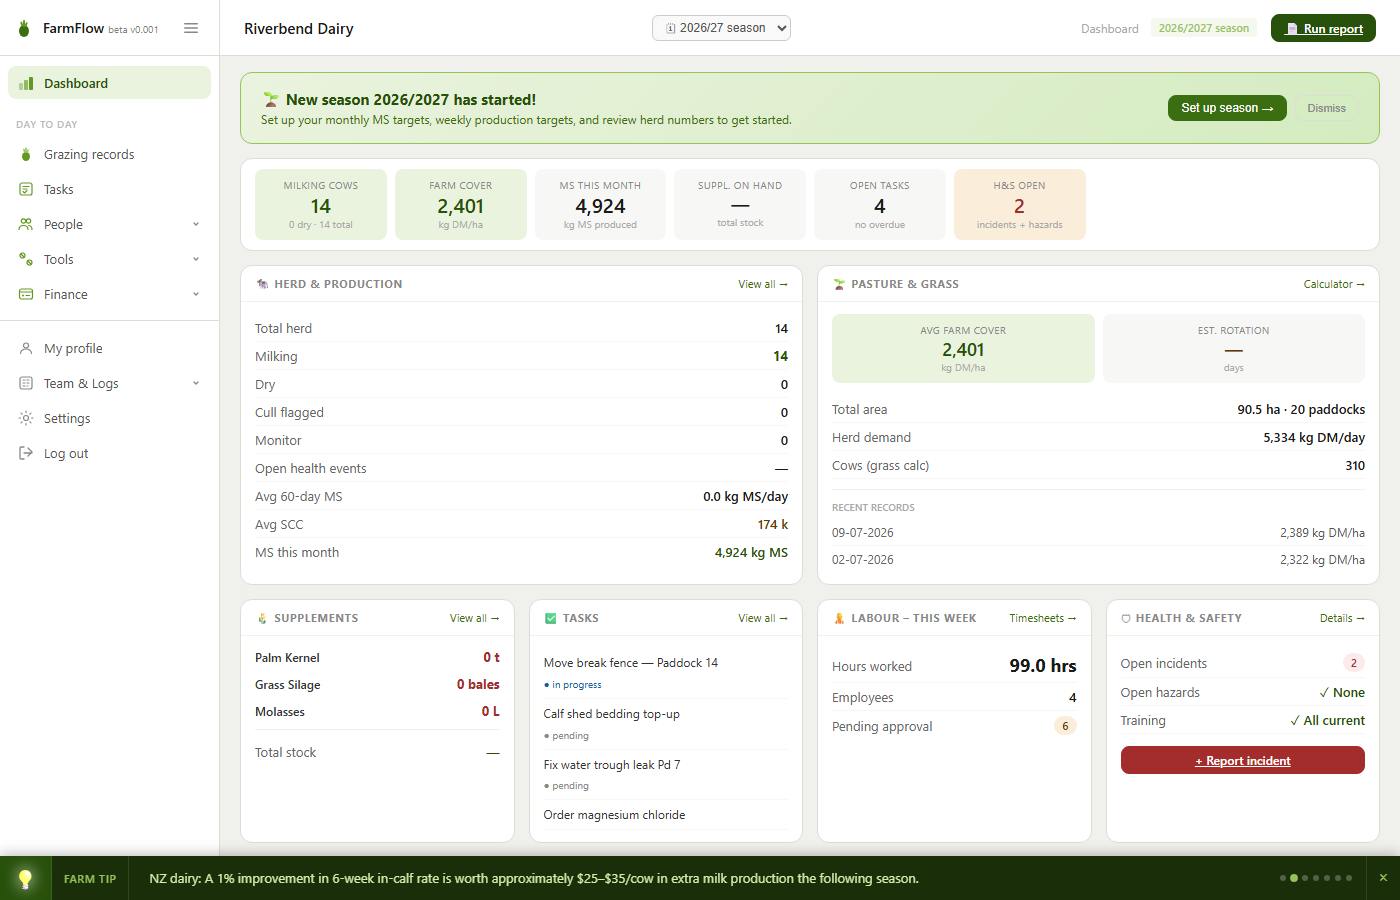The image size is (1400, 900).
Task: Click the Milking Cows stat card
Action: 320,204
